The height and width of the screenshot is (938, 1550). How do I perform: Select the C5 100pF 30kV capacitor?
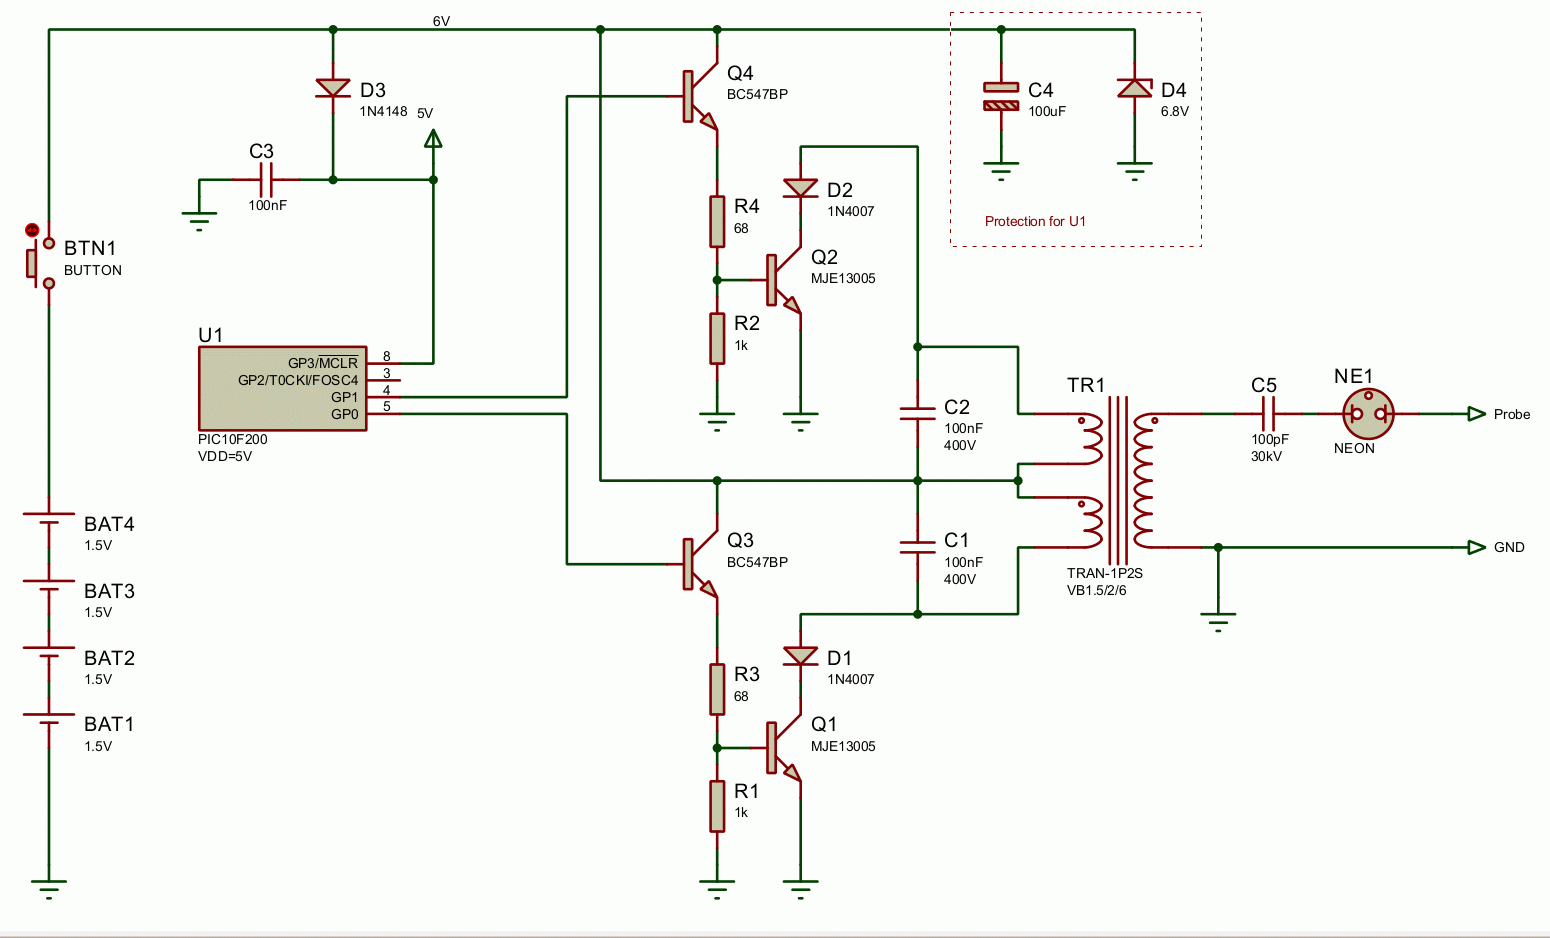[1268, 413]
